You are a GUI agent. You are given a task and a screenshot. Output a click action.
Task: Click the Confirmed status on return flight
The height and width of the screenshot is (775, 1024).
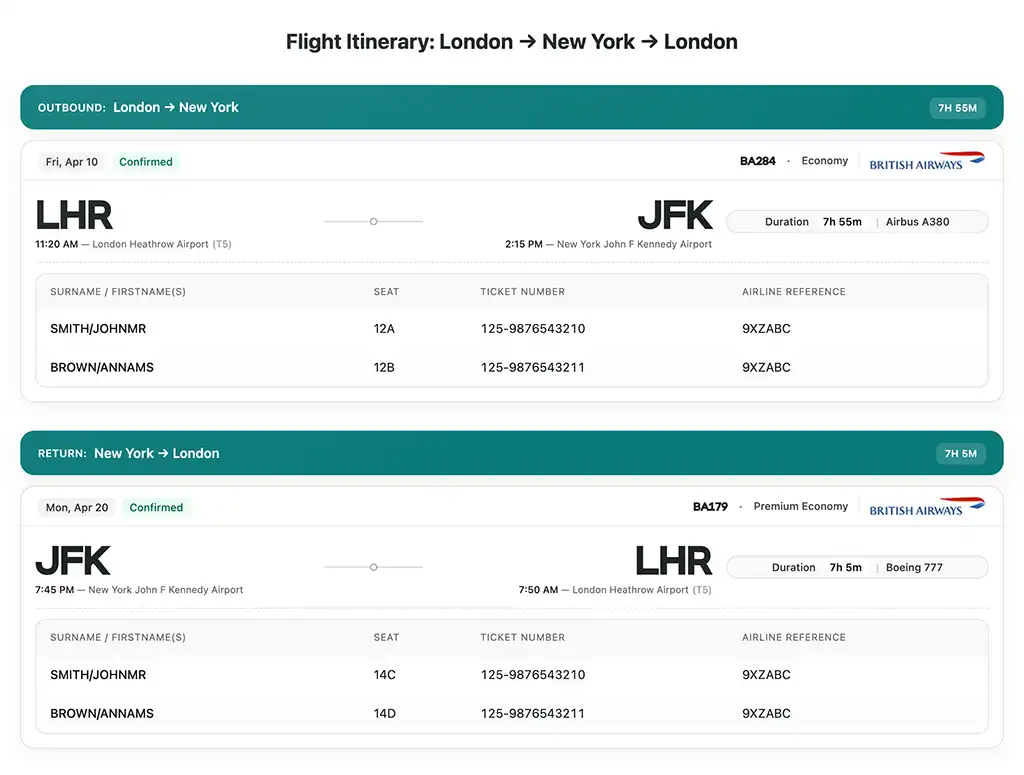(x=156, y=508)
